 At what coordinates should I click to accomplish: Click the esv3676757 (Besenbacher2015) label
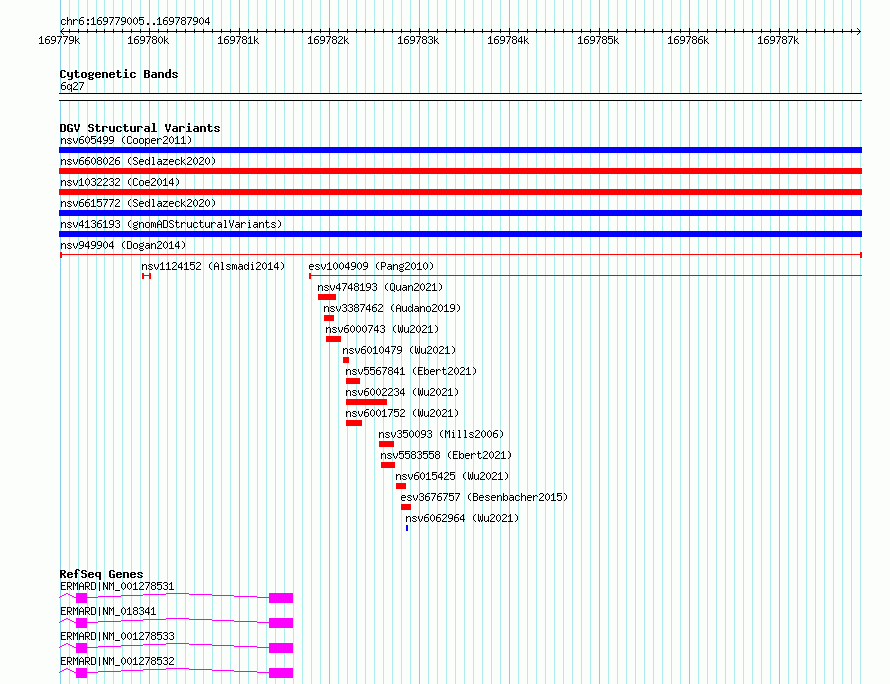click(x=484, y=497)
